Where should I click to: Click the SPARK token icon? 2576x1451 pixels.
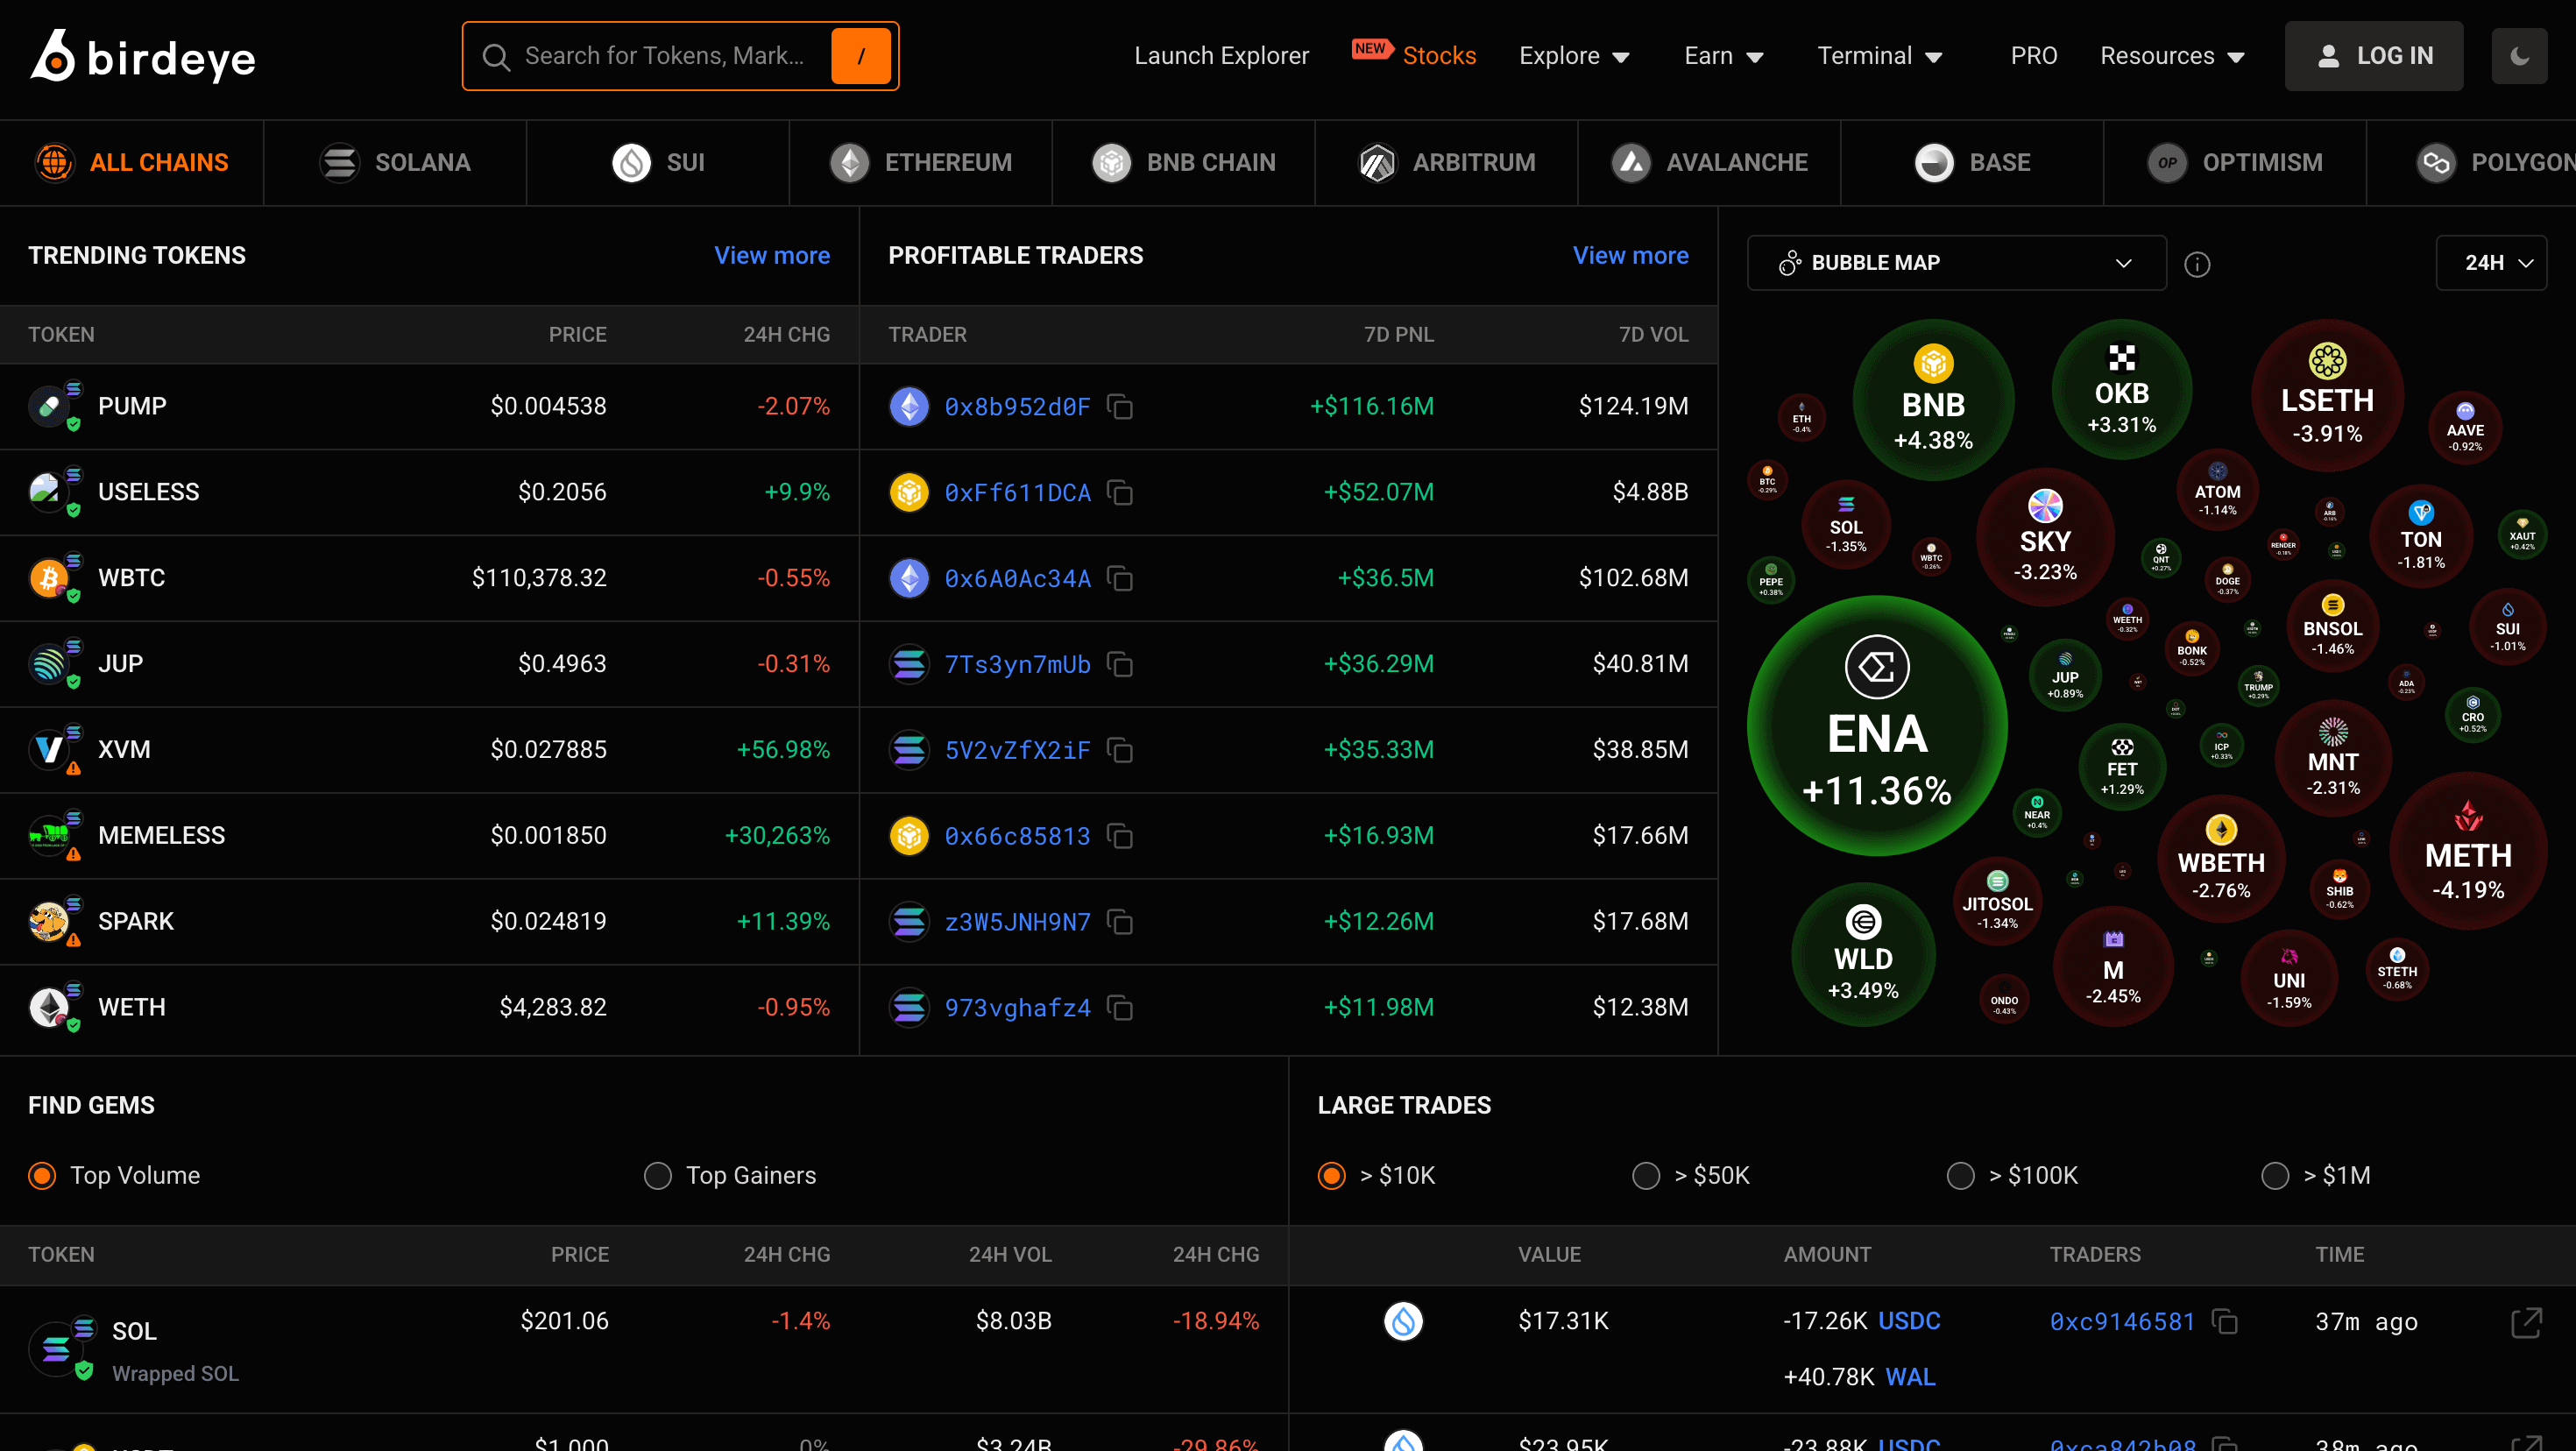(50, 921)
